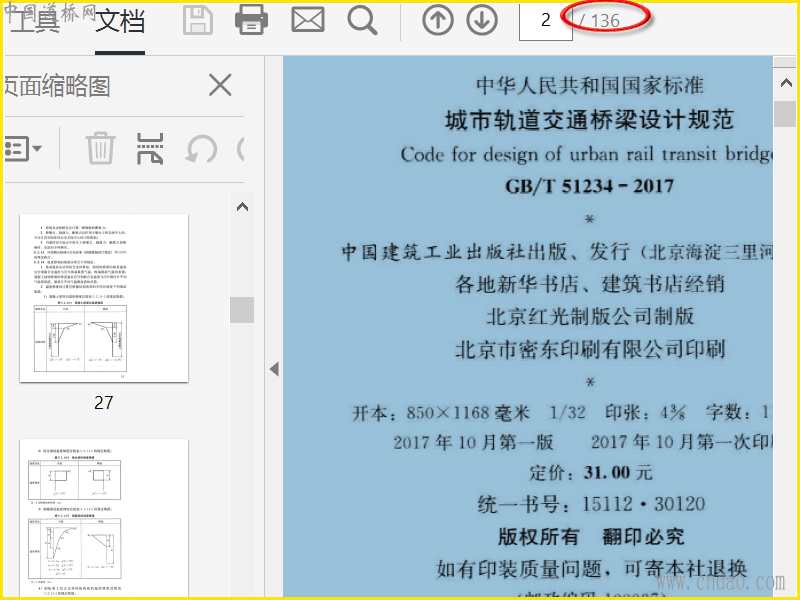The width and height of the screenshot is (800, 600).
Task: Click the text GB/T 51234 - 2017
Action: 589,186
